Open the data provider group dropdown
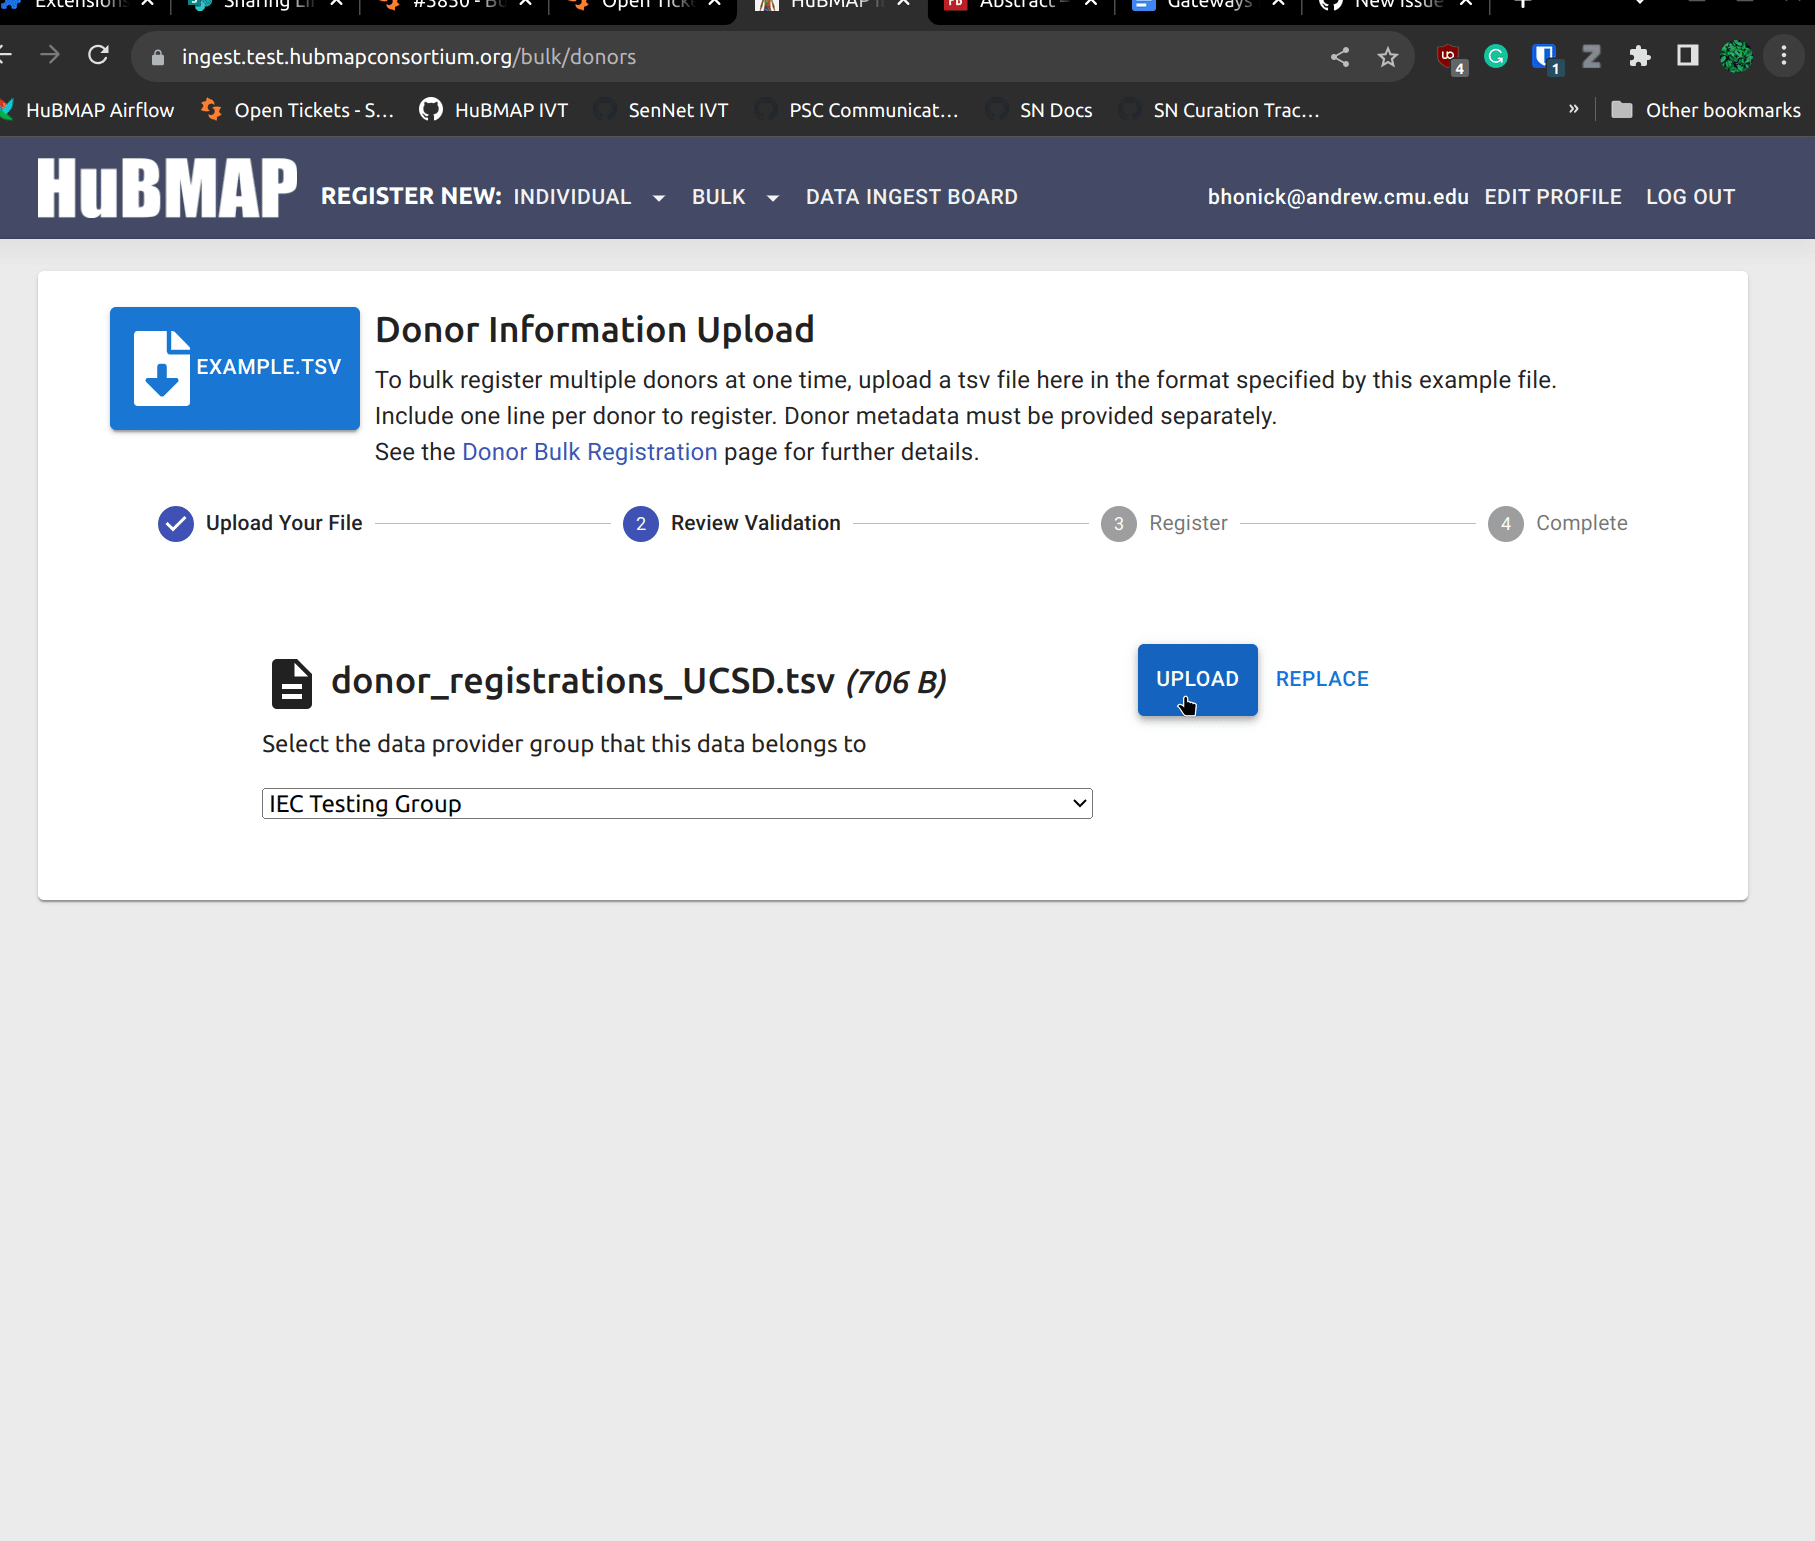The image size is (1815, 1541). click(x=677, y=804)
